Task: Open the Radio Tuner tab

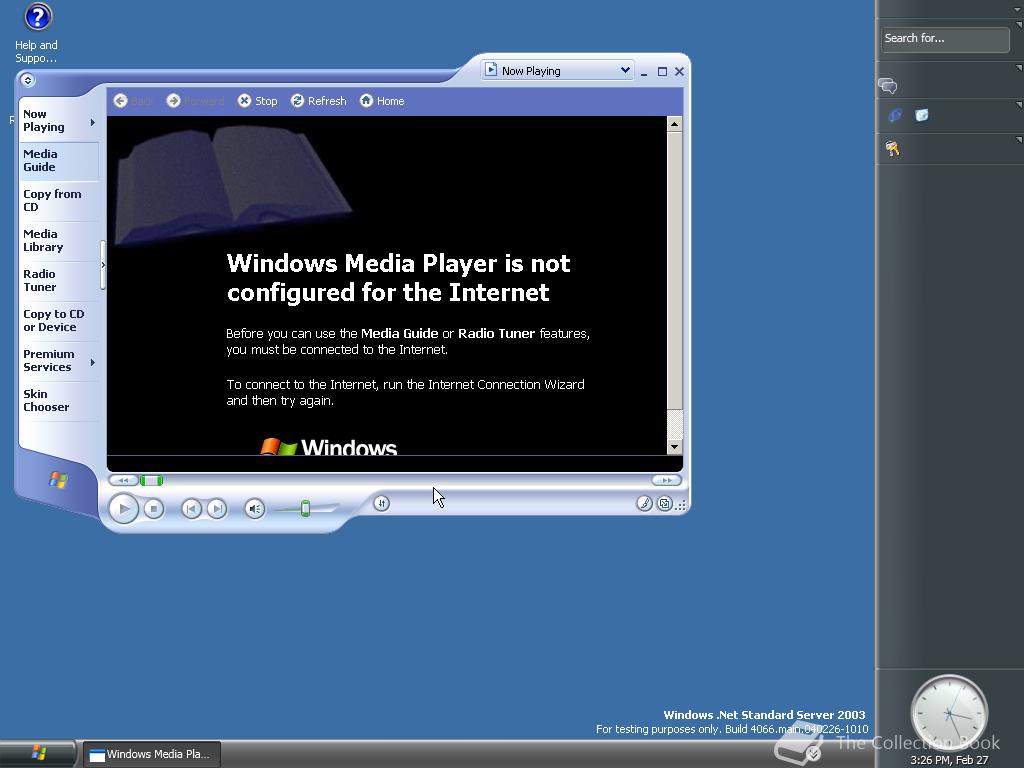Action: pos(59,281)
